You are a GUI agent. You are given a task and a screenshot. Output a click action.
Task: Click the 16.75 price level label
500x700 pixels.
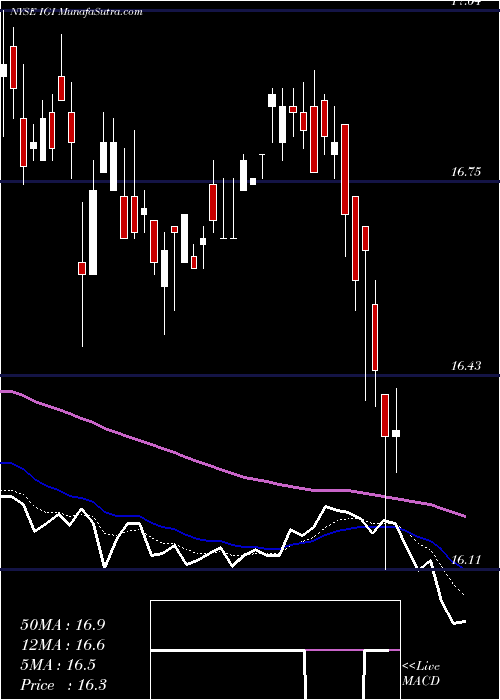click(466, 172)
